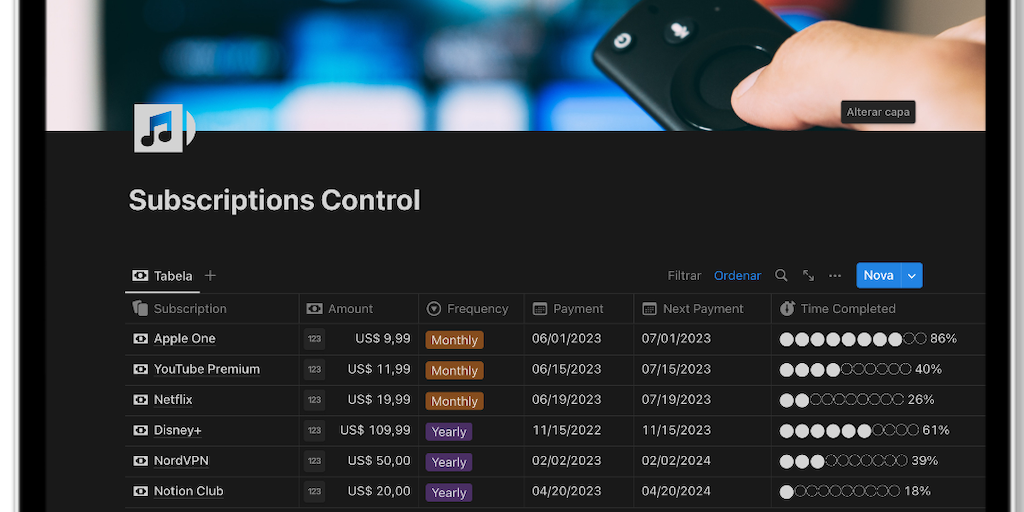1024x512 pixels.
Task: Open the search icon in table toolbar
Action: [782, 276]
